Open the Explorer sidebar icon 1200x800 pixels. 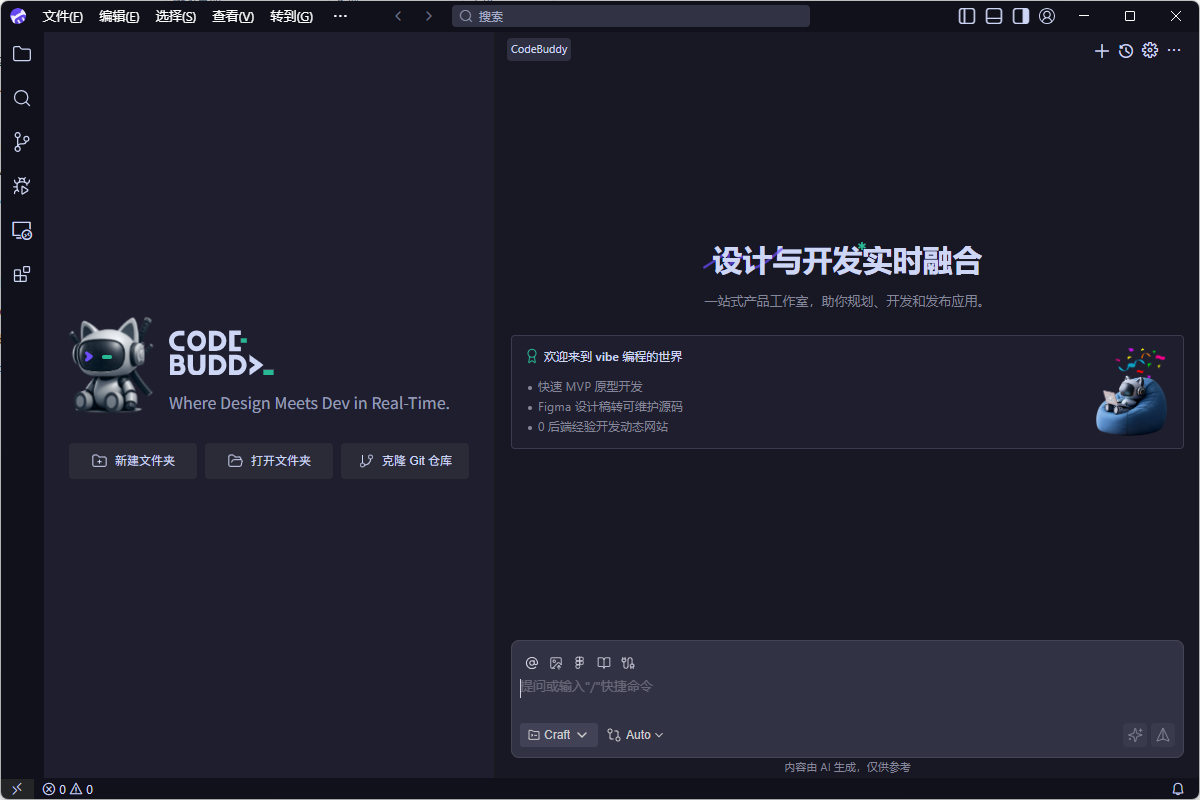[21, 54]
